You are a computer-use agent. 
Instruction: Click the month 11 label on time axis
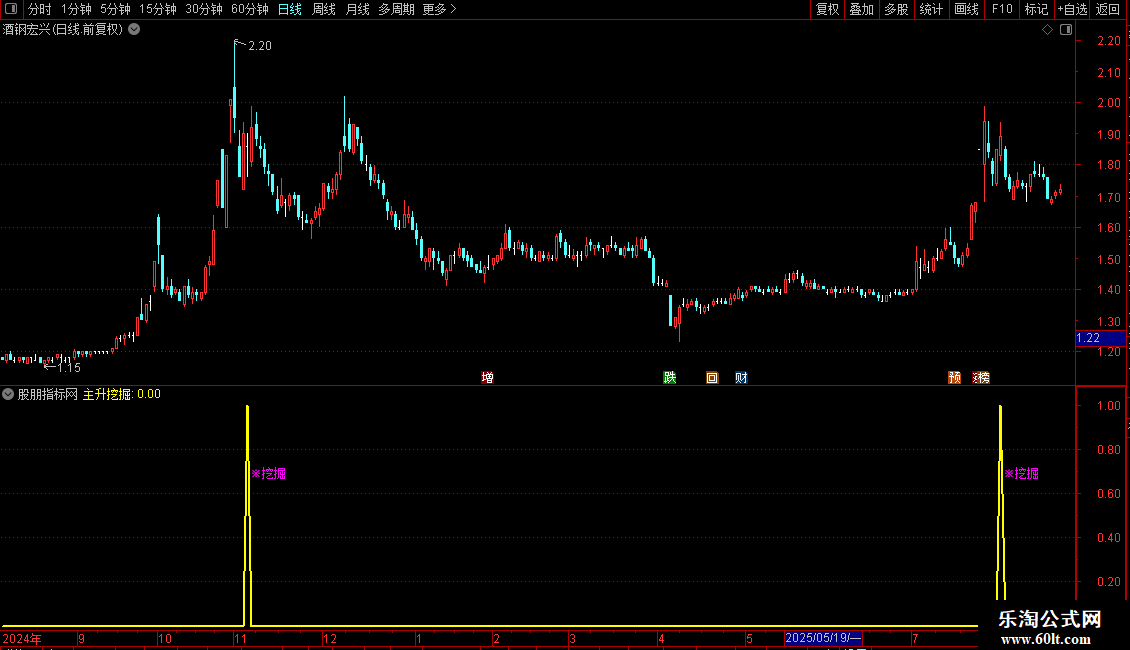pos(241,638)
